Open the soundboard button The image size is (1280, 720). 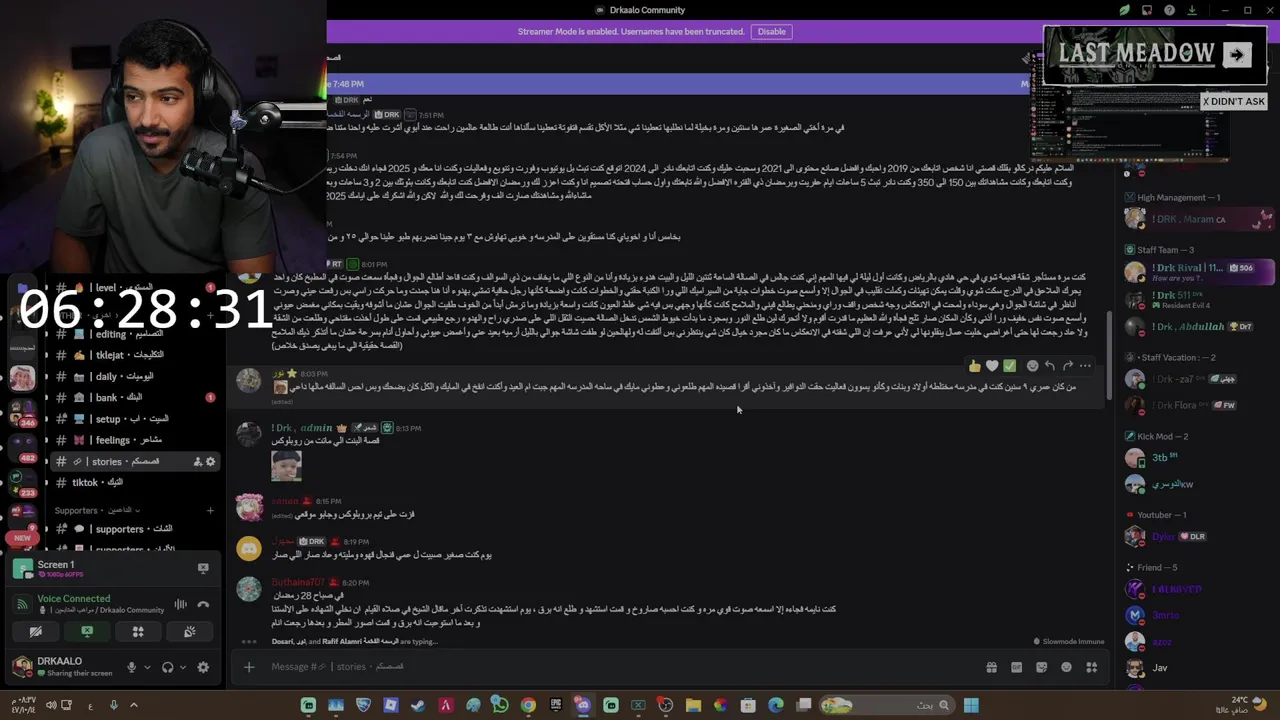coord(189,631)
